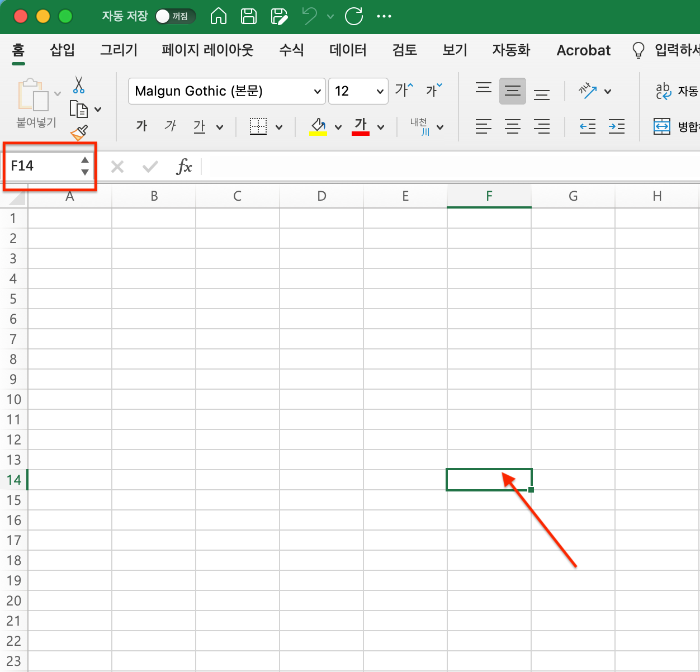Expand borders dropdown arrow
Screen dimensions: 700x672
[x=279, y=127]
